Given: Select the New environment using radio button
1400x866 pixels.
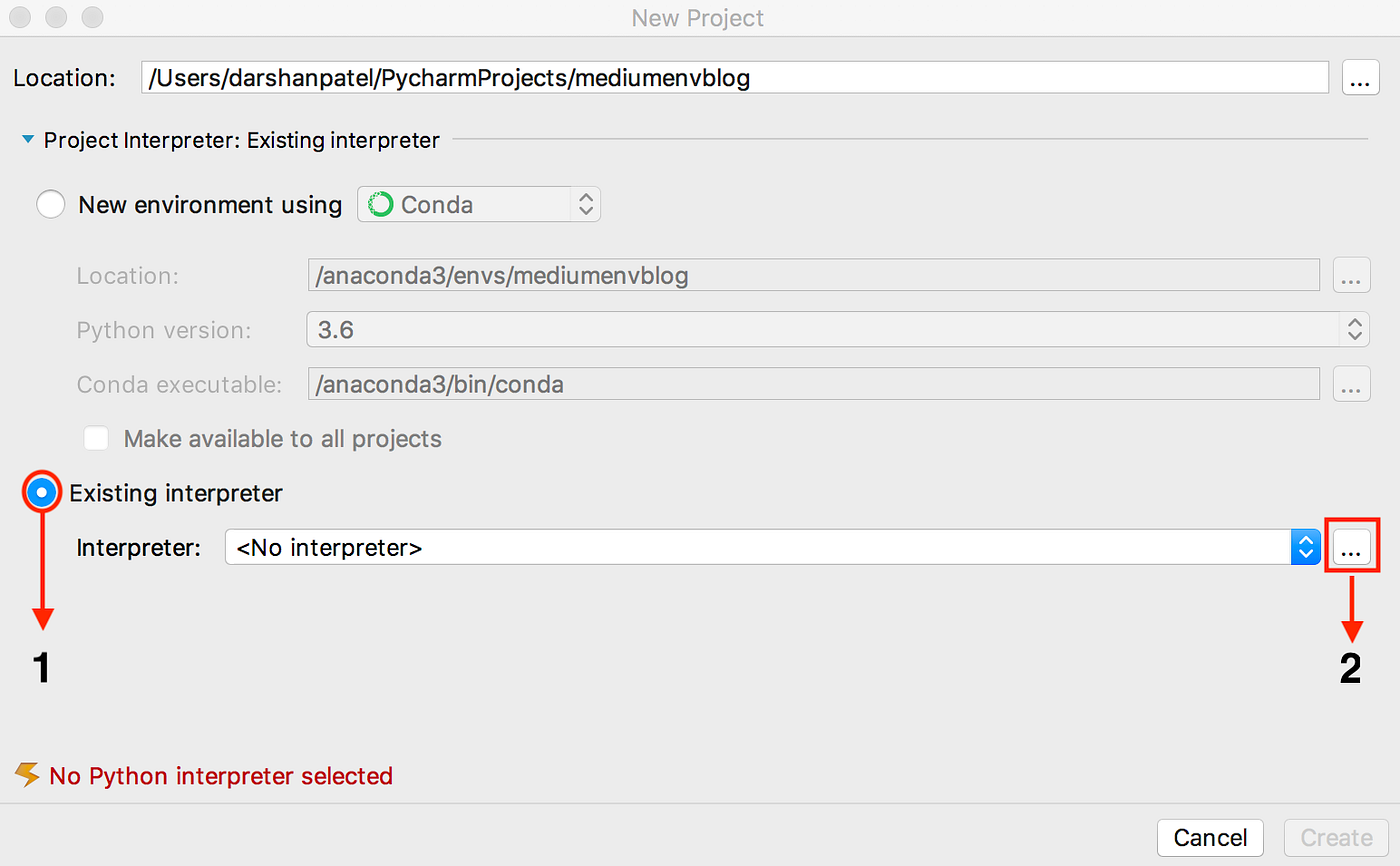Looking at the screenshot, I should point(50,204).
